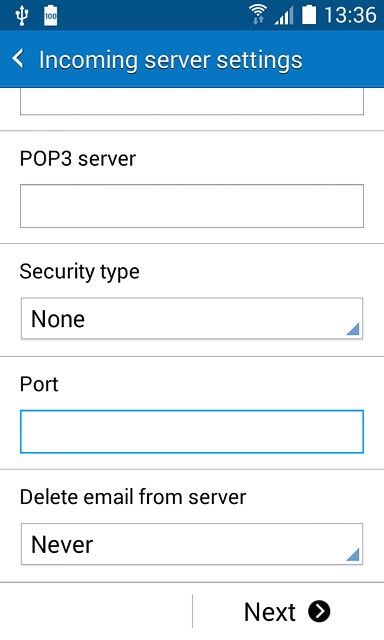Tap the Next button
Viewport: 384px width, 640px height.
click(288, 611)
